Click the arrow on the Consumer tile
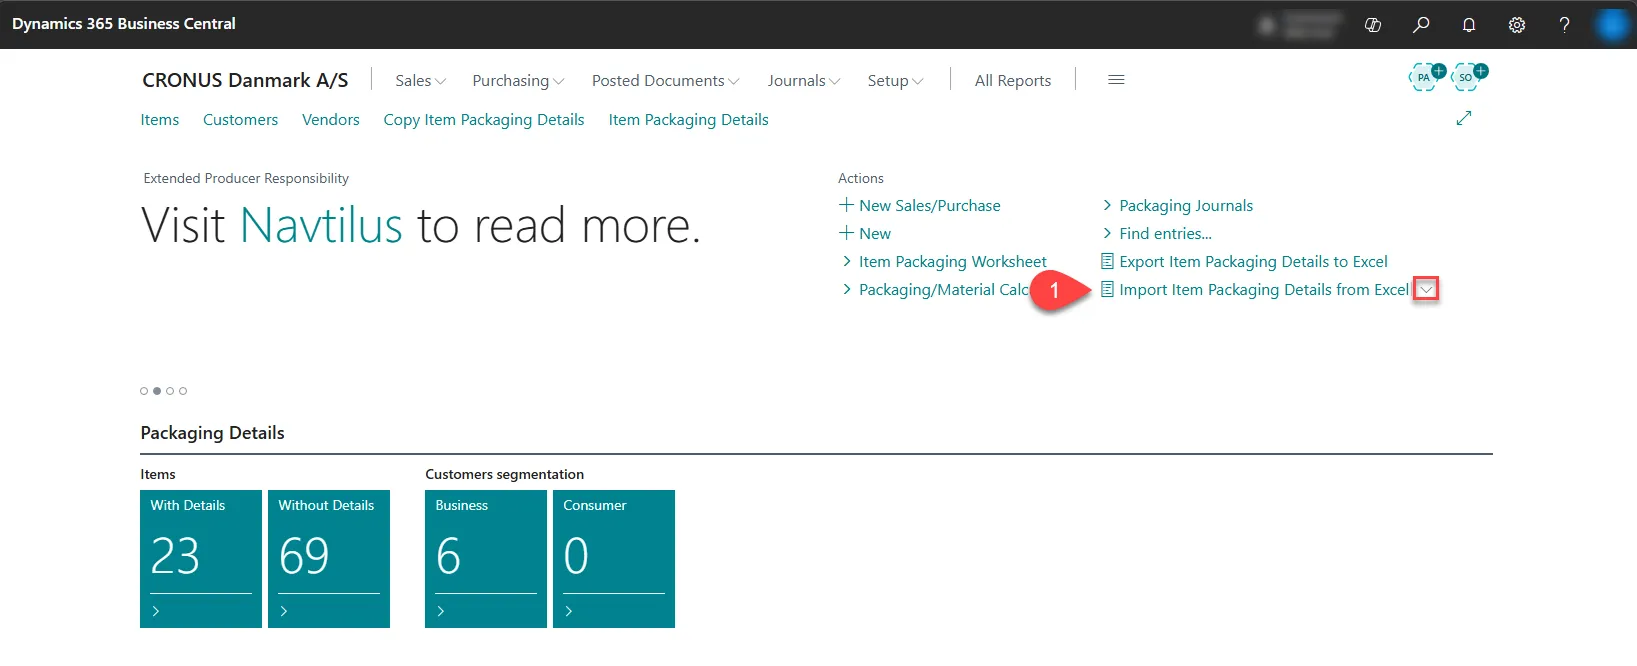 (x=569, y=611)
